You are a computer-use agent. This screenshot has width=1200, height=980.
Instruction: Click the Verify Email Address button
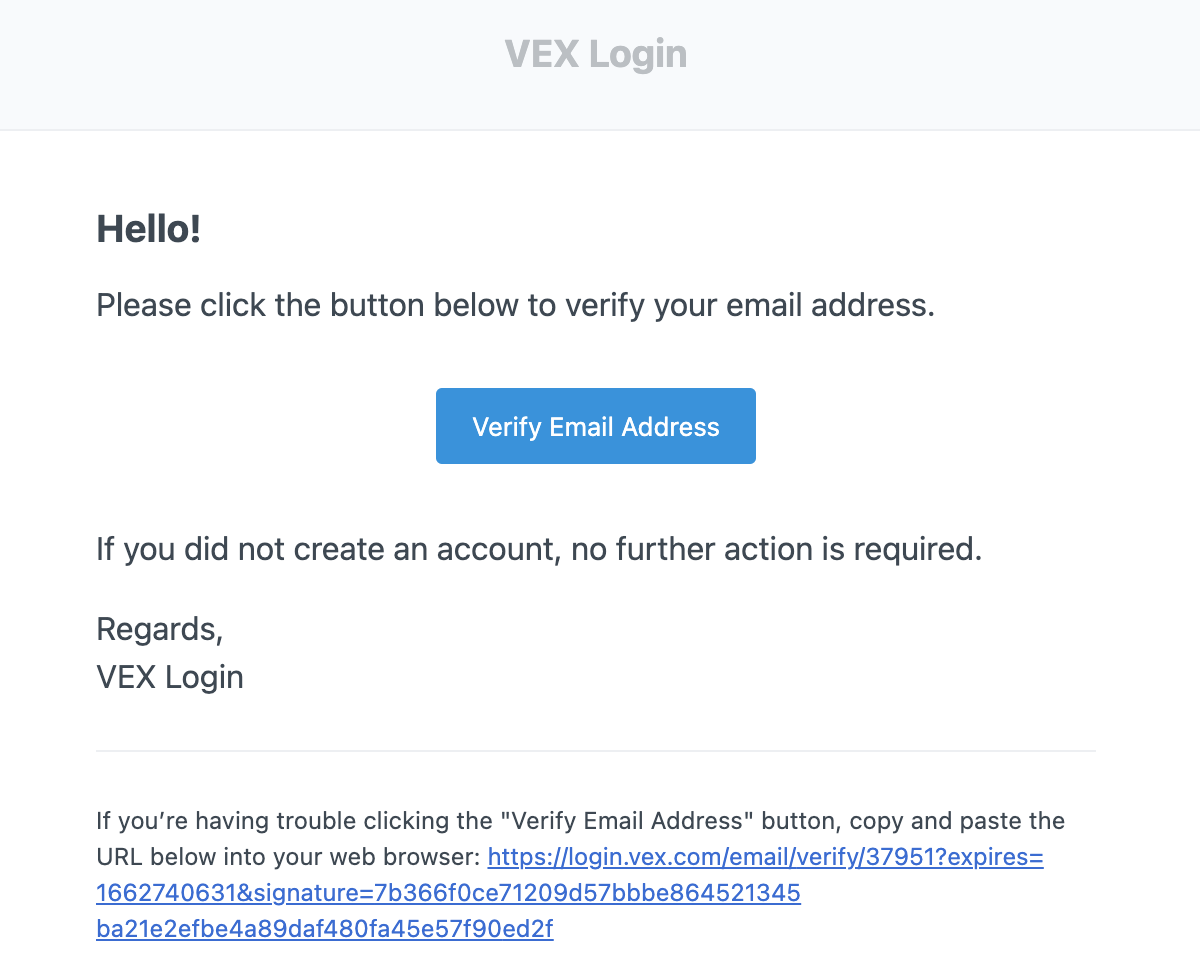tap(595, 426)
